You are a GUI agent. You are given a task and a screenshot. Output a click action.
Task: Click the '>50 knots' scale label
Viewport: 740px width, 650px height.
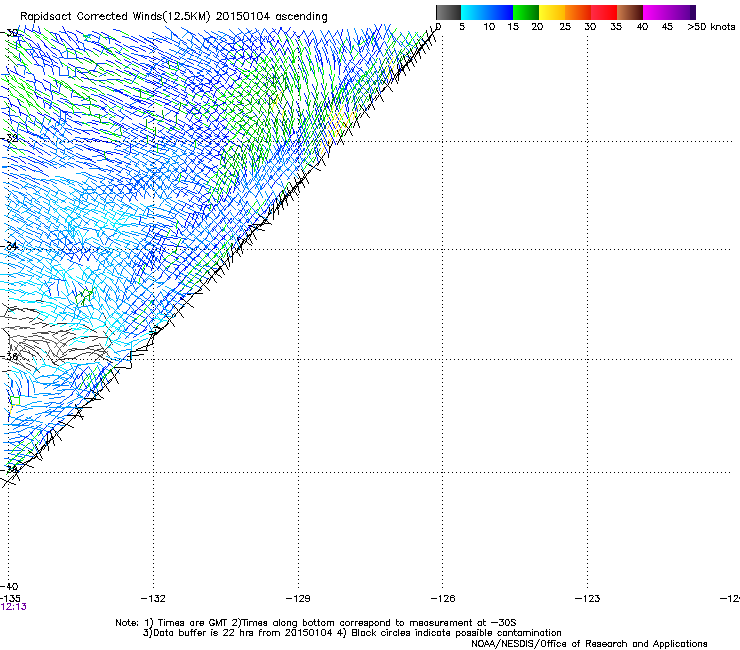(711, 27)
